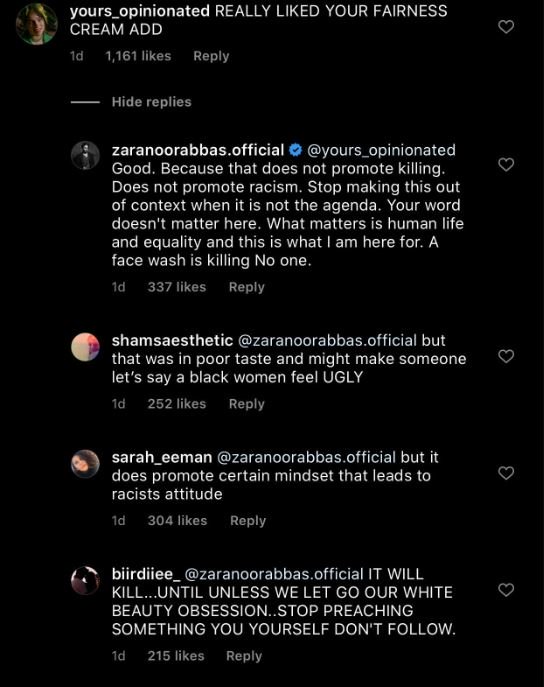The width and height of the screenshot is (544, 687).
Task: Reply to sarah_eeman's comment
Action: pyautogui.click(x=248, y=521)
